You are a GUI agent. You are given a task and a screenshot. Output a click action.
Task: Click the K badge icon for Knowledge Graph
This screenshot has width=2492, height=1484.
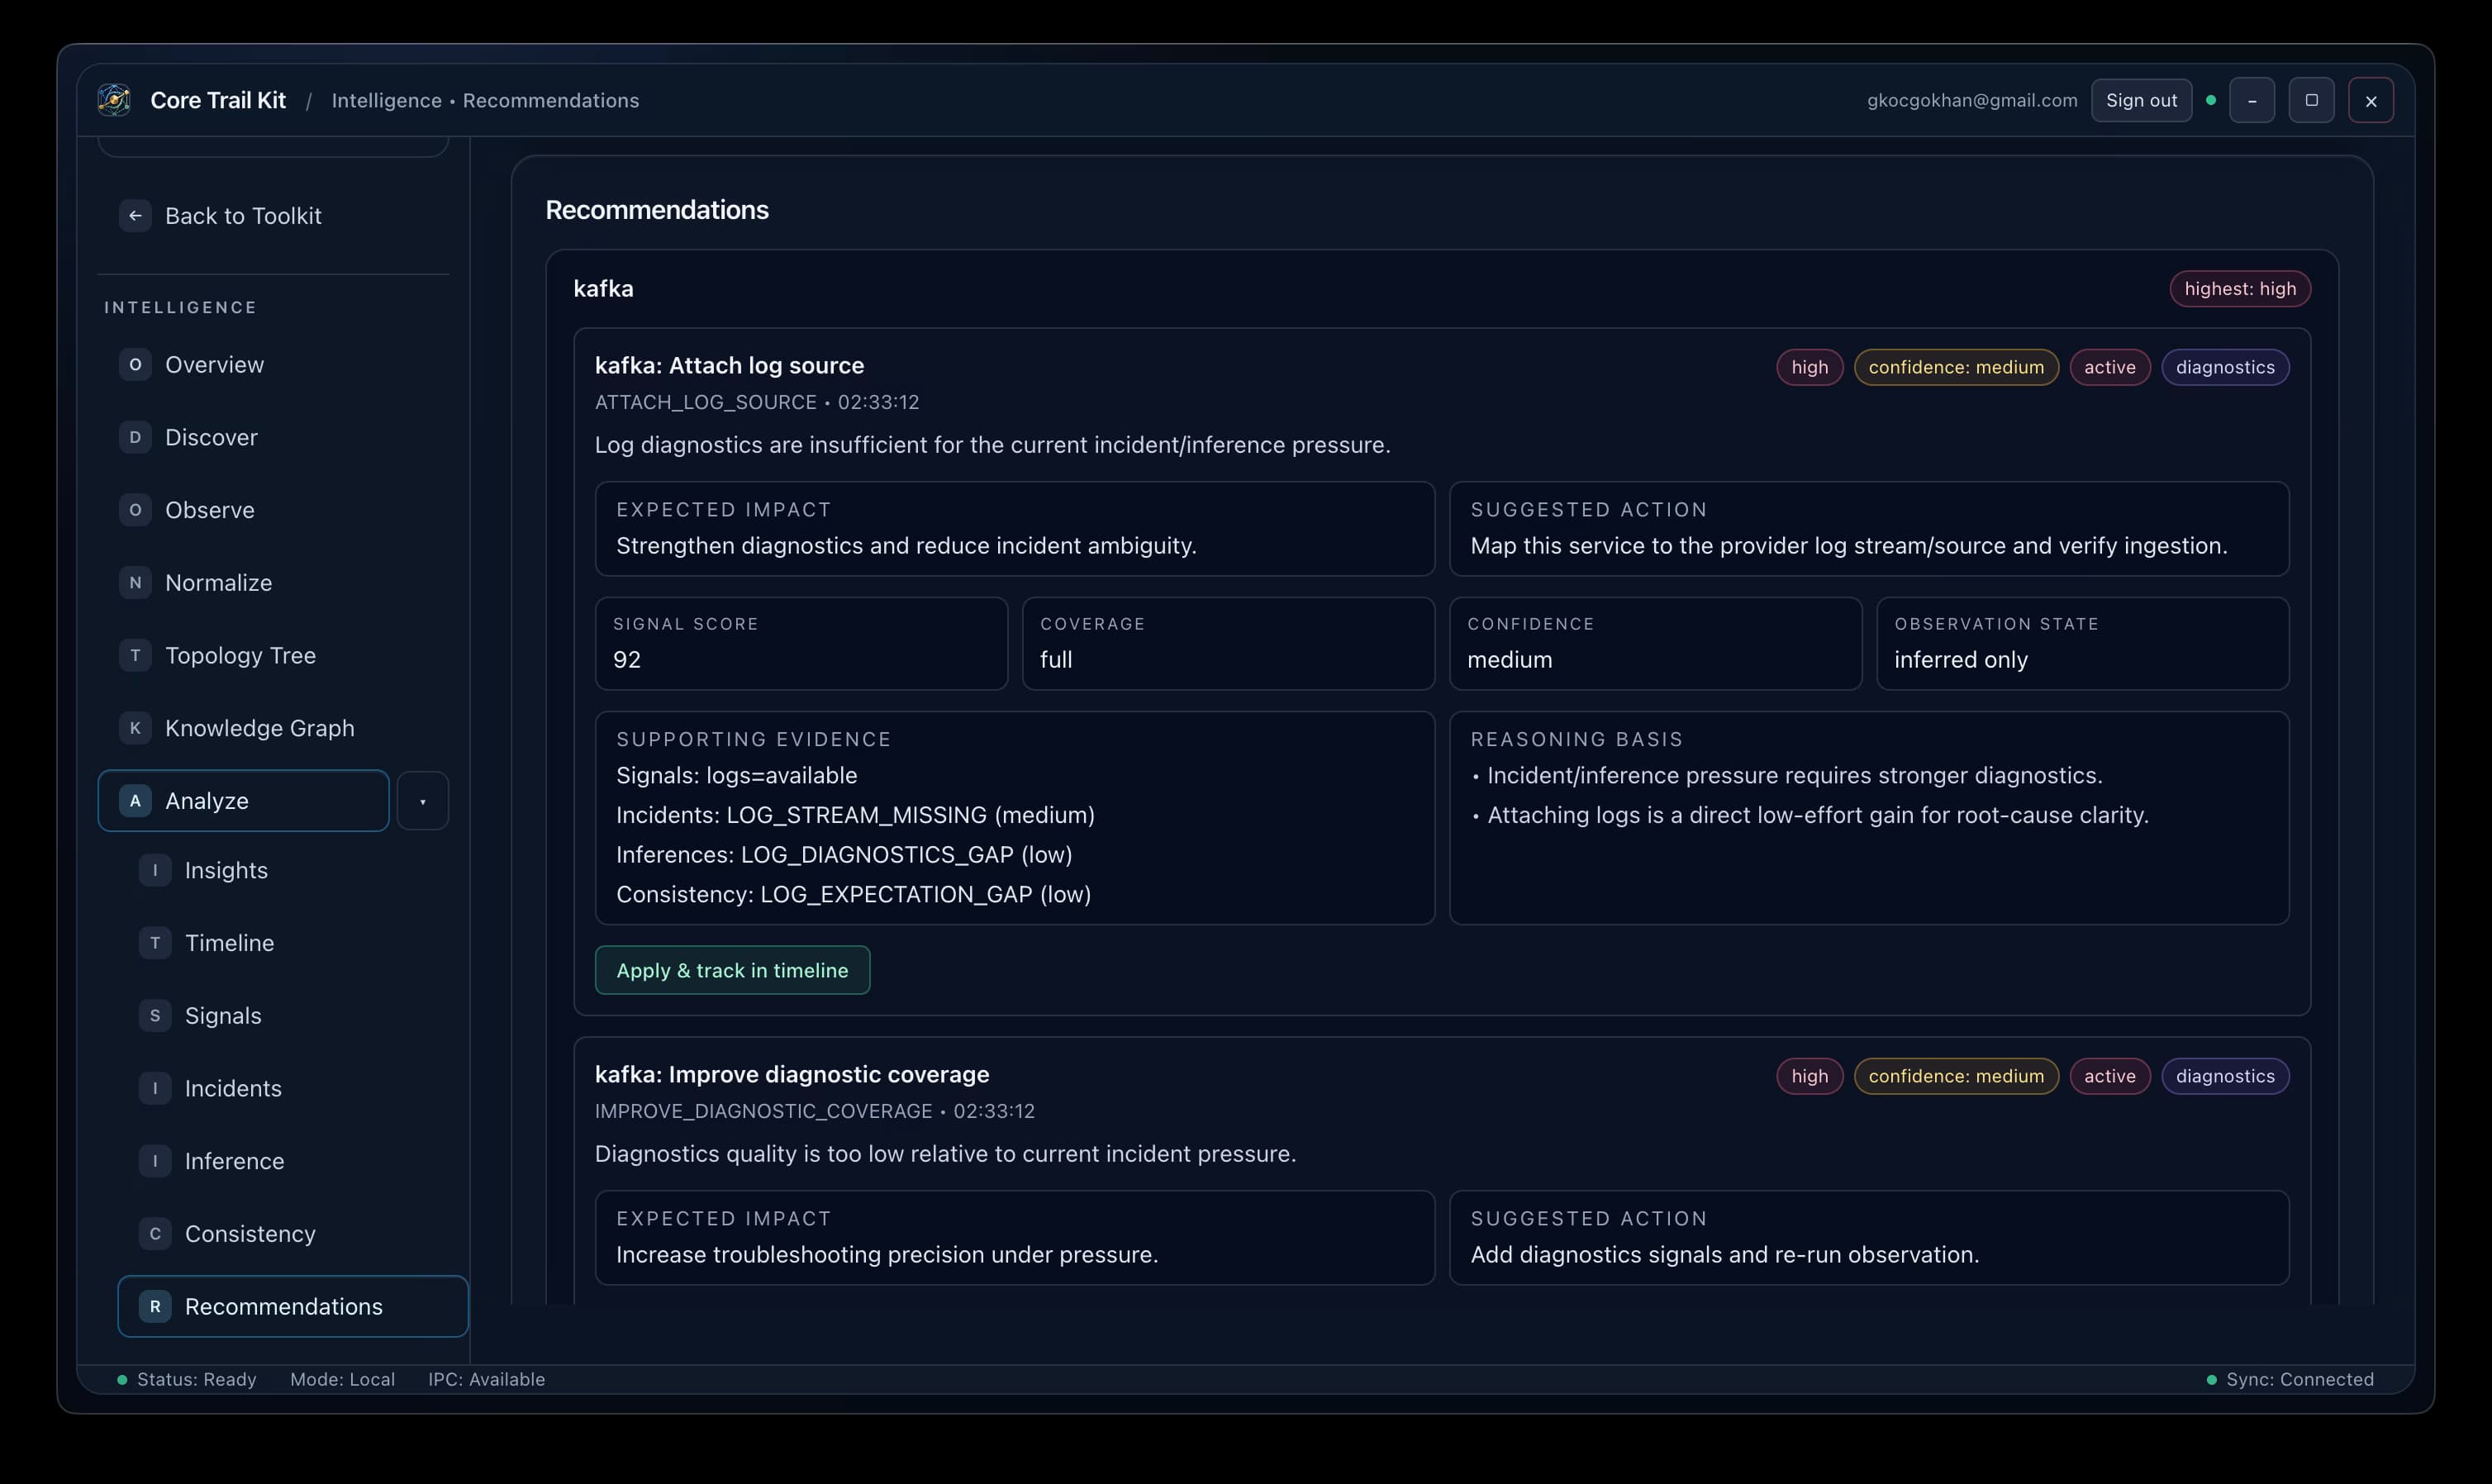click(x=135, y=728)
